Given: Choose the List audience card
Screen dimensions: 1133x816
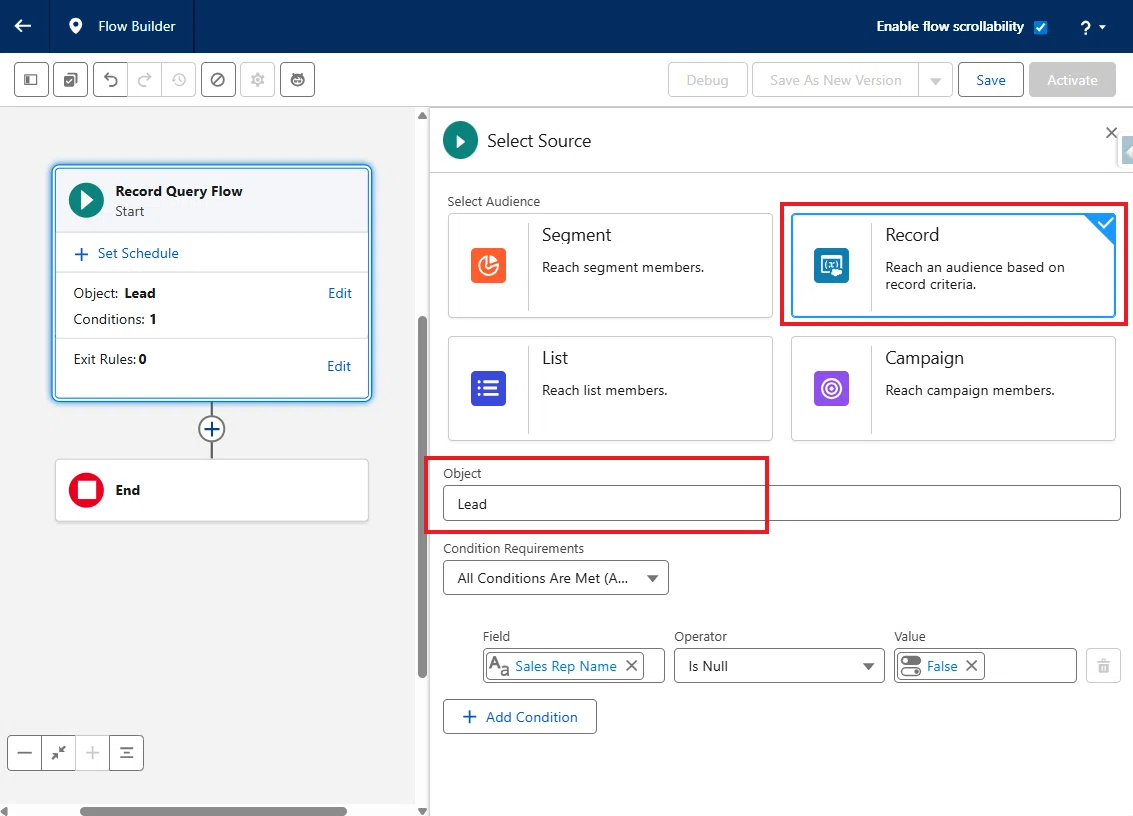Looking at the screenshot, I should [611, 388].
